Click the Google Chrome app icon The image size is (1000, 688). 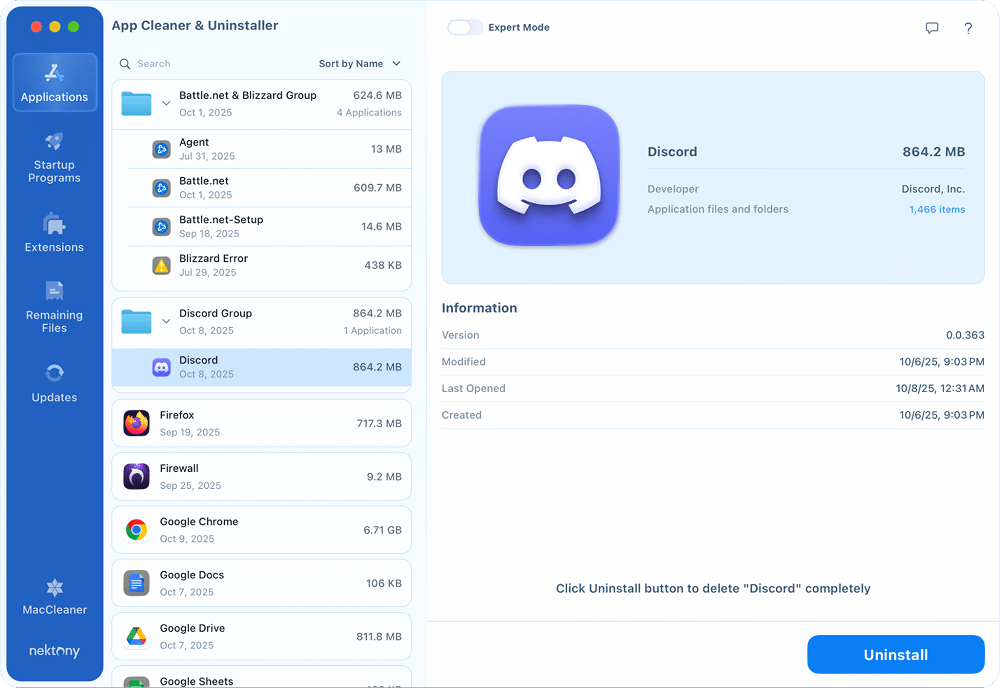135,529
